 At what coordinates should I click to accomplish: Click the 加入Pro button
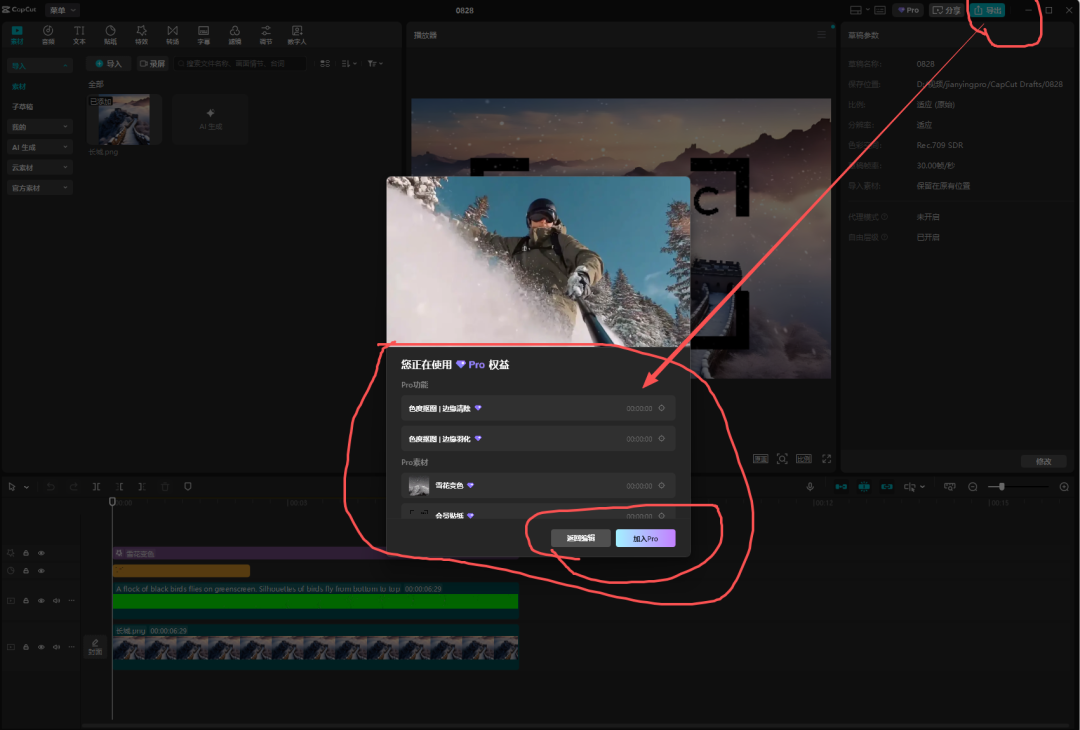pos(645,538)
